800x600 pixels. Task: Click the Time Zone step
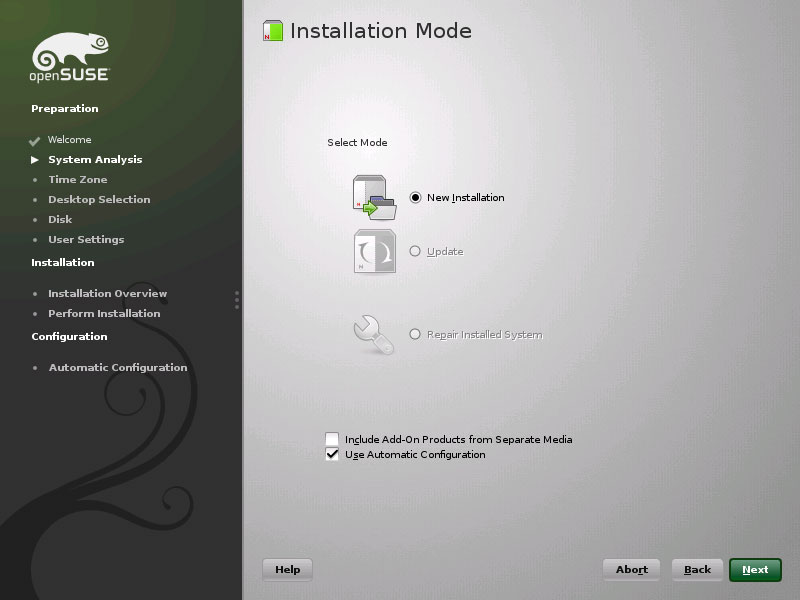click(x=78, y=179)
